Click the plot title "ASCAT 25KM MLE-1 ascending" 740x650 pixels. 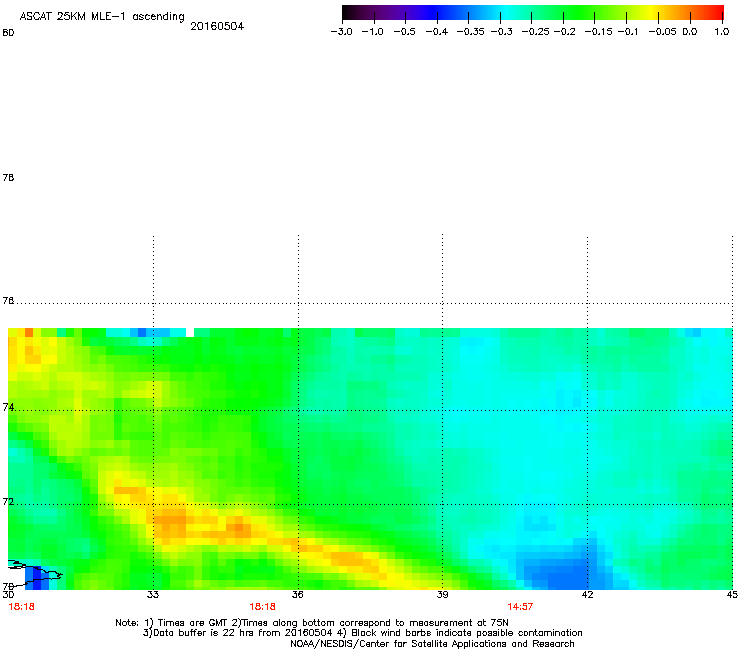[x=102, y=17]
